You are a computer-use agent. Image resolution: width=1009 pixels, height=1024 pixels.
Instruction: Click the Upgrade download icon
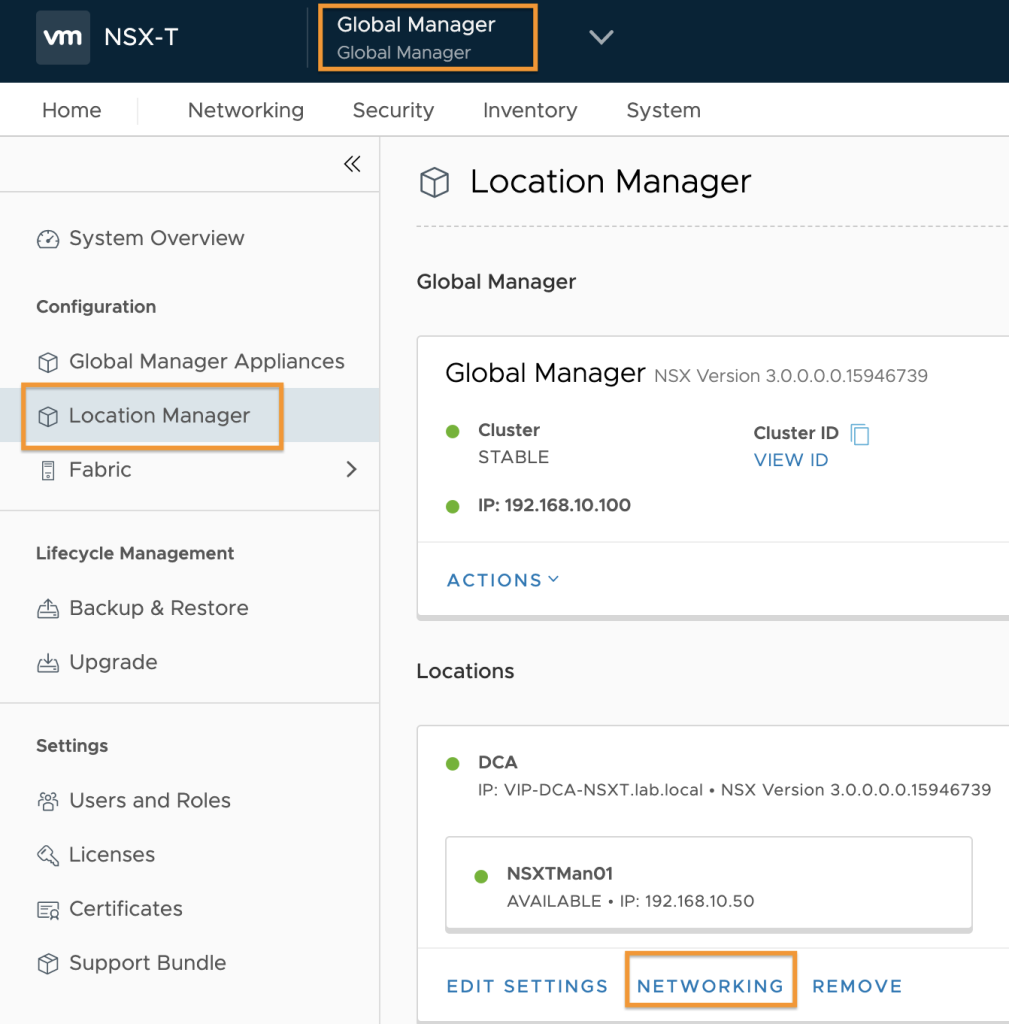coord(48,663)
